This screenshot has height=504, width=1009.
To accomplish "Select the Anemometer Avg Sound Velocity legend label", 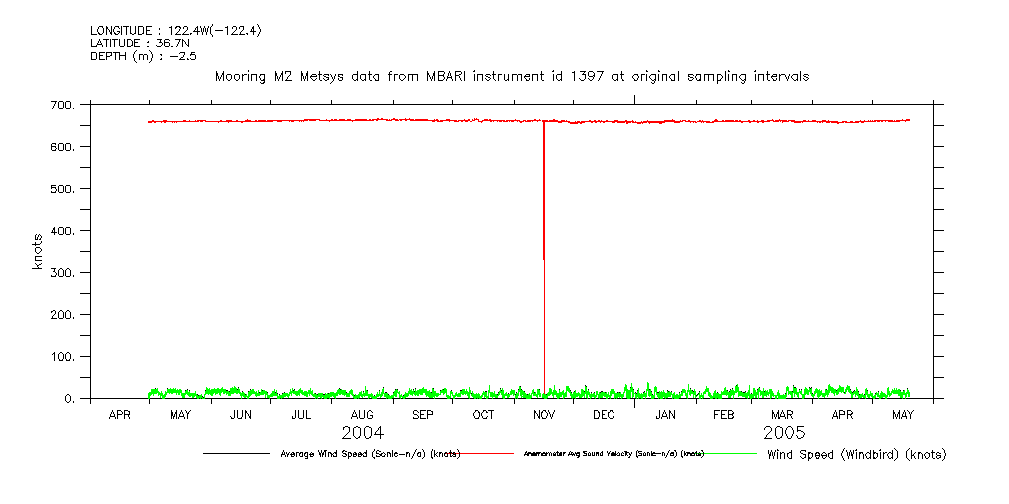I will click(613, 454).
